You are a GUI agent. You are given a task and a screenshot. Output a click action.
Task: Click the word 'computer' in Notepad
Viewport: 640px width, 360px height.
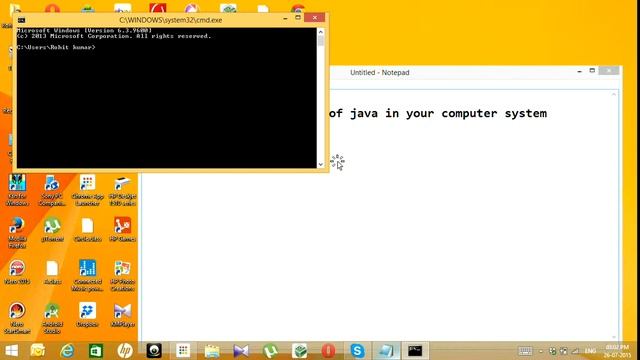point(469,114)
